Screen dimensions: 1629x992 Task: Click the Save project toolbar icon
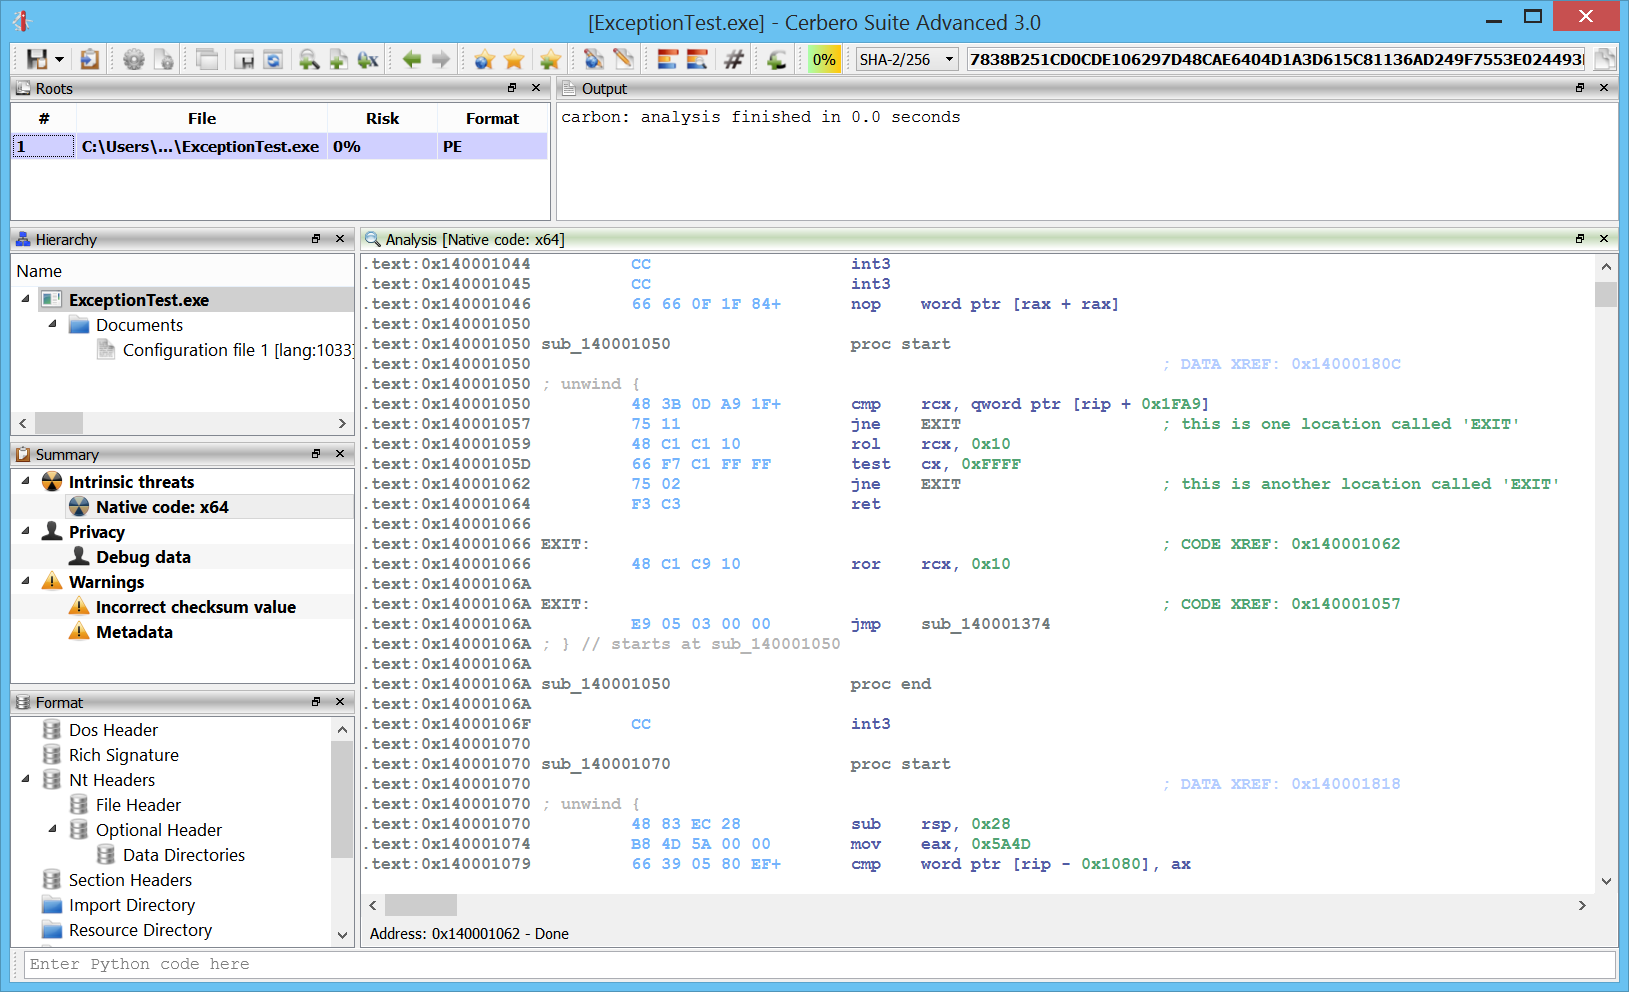[x=37, y=59]
